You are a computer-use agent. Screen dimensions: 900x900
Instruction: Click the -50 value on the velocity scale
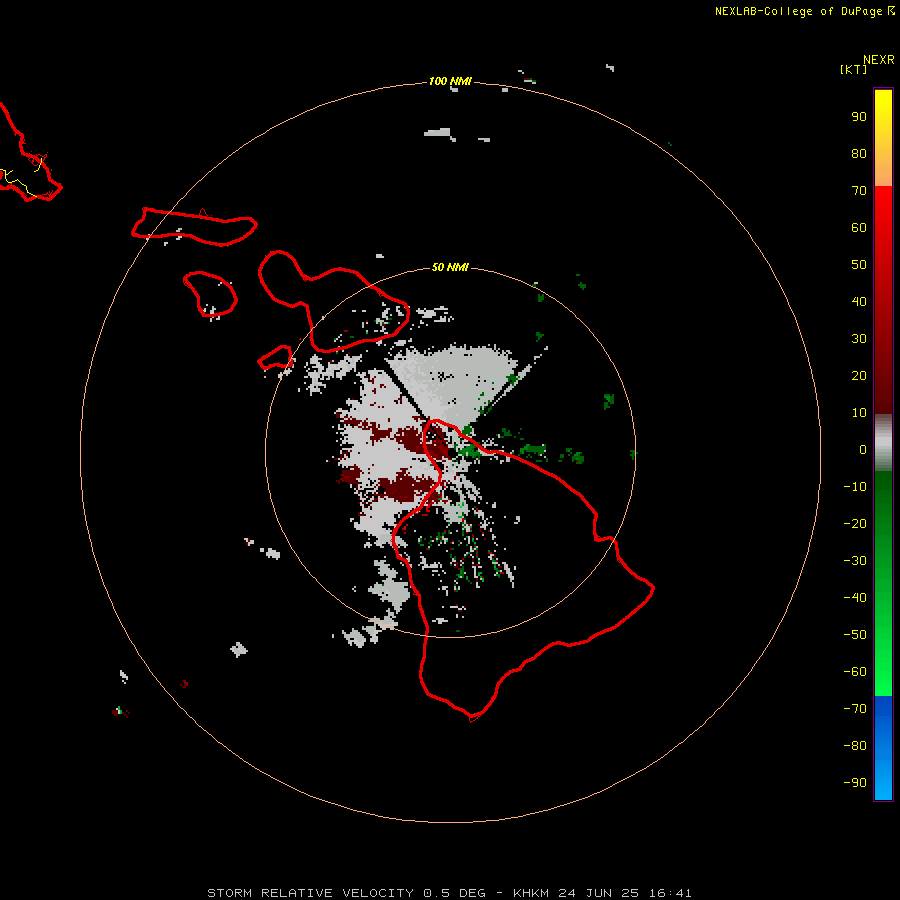[x=855, y=635]
